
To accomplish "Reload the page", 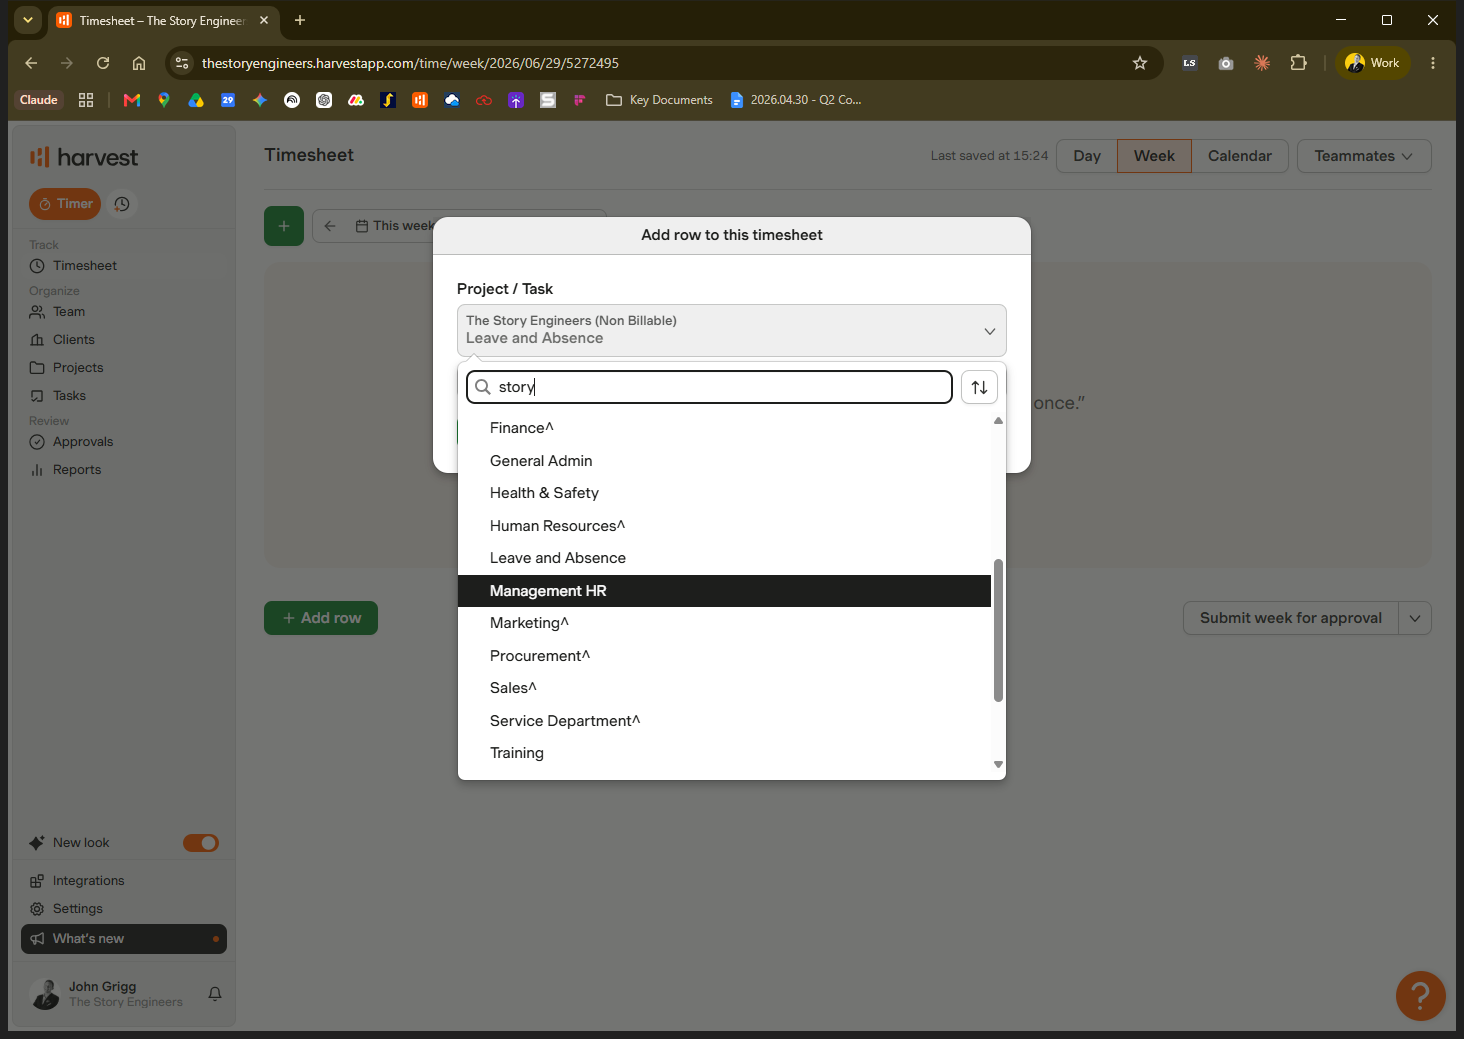I will tap(103, 63).
